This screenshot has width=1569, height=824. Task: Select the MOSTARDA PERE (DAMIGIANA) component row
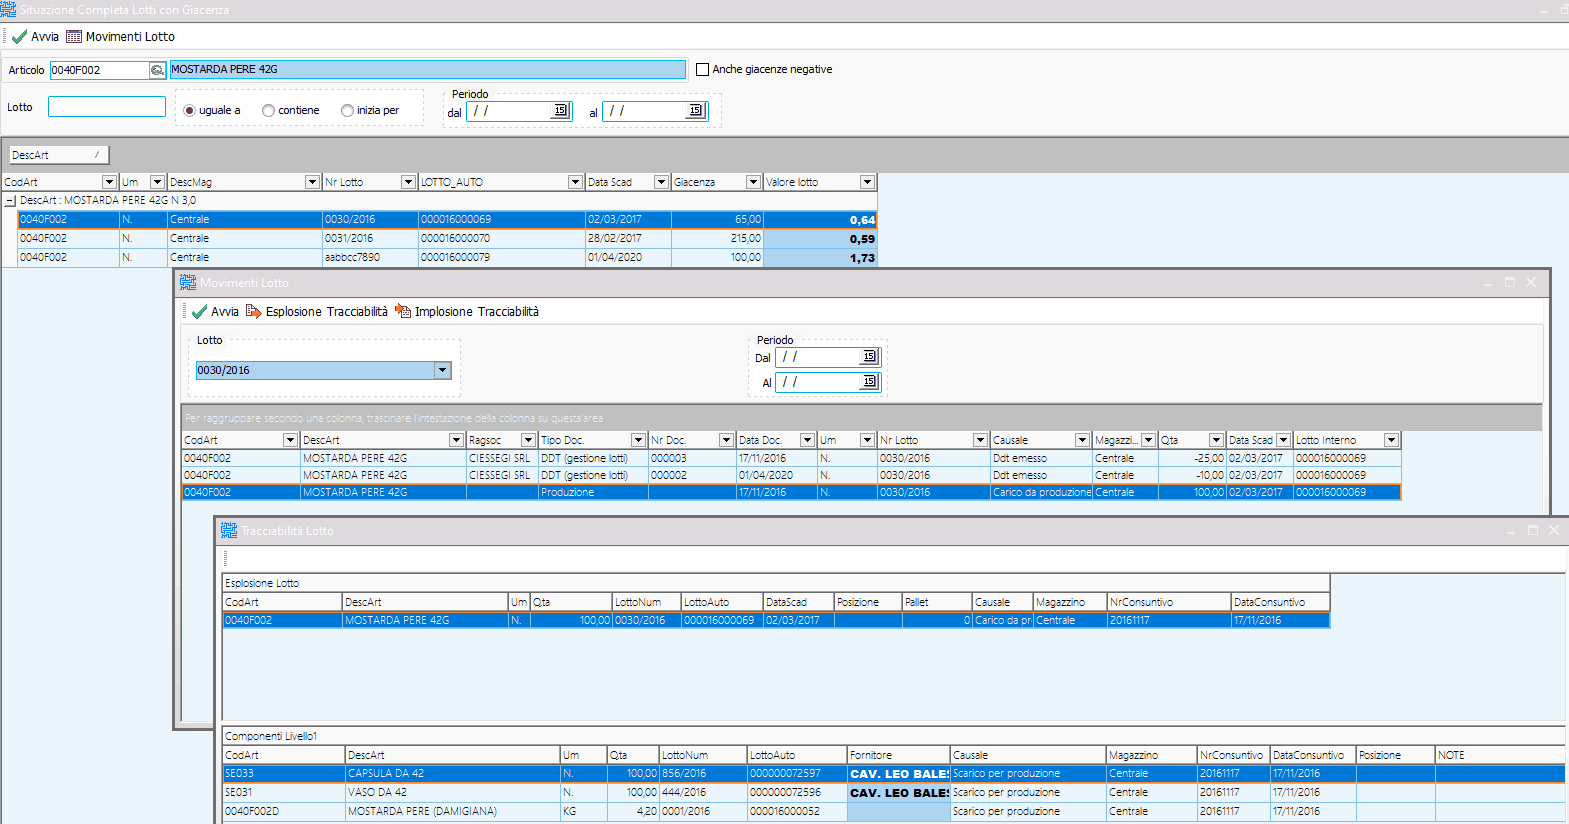click(893, 811)
